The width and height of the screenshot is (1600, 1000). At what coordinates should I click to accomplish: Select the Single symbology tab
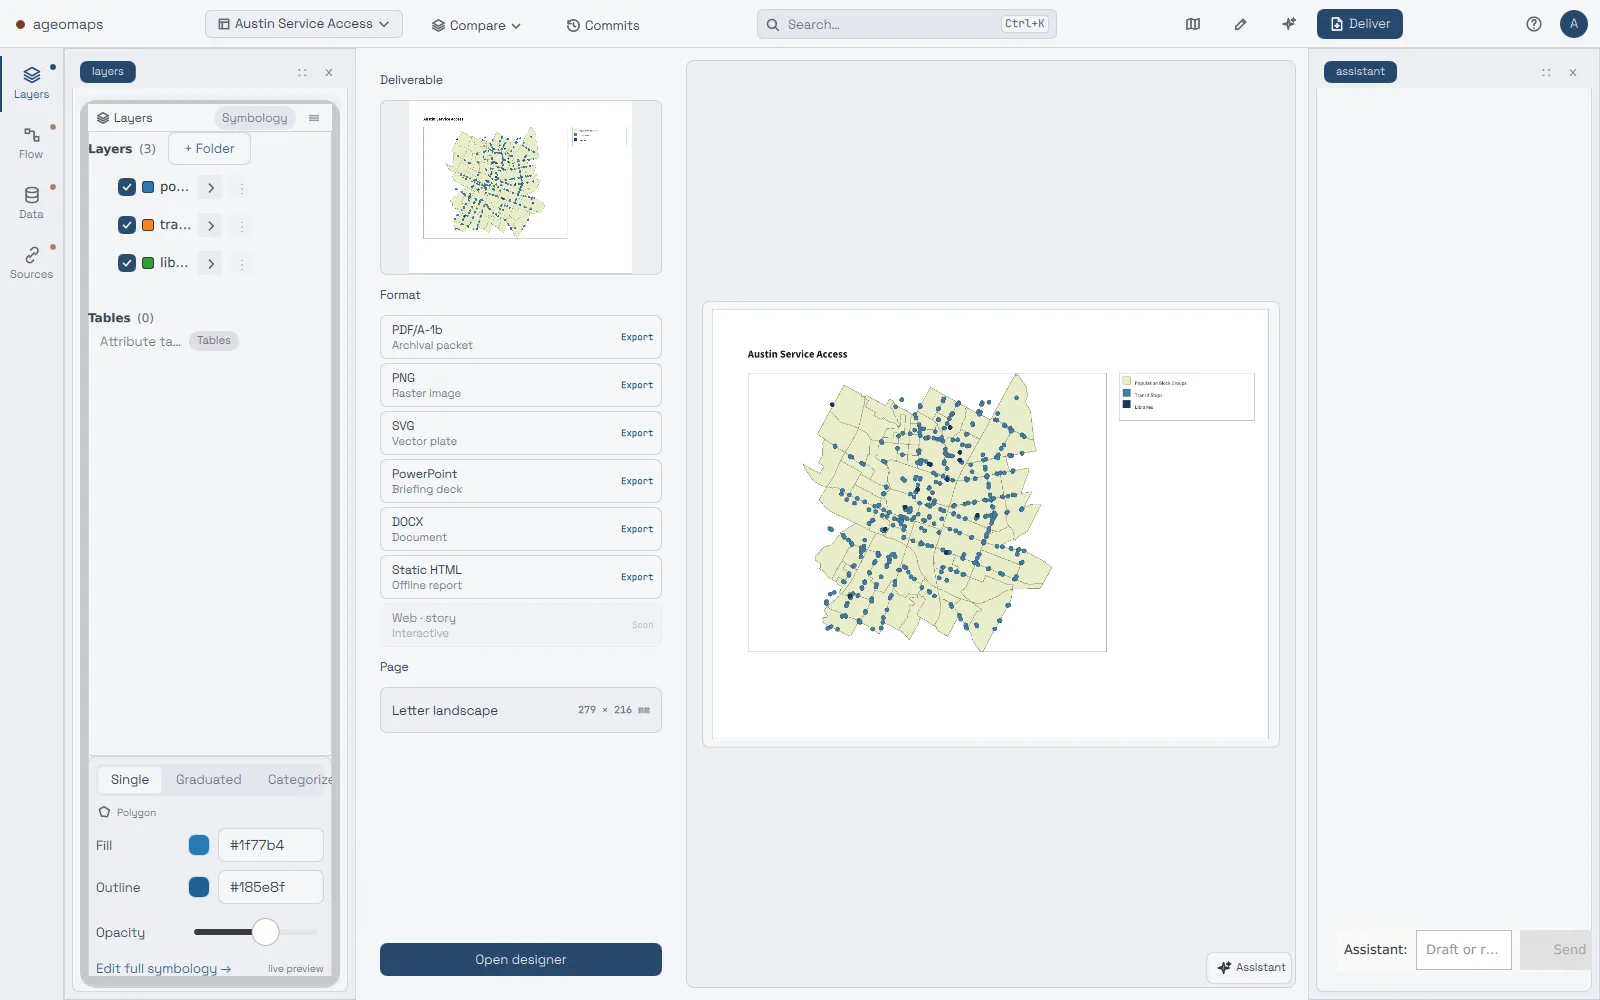(x=130, y=779)
